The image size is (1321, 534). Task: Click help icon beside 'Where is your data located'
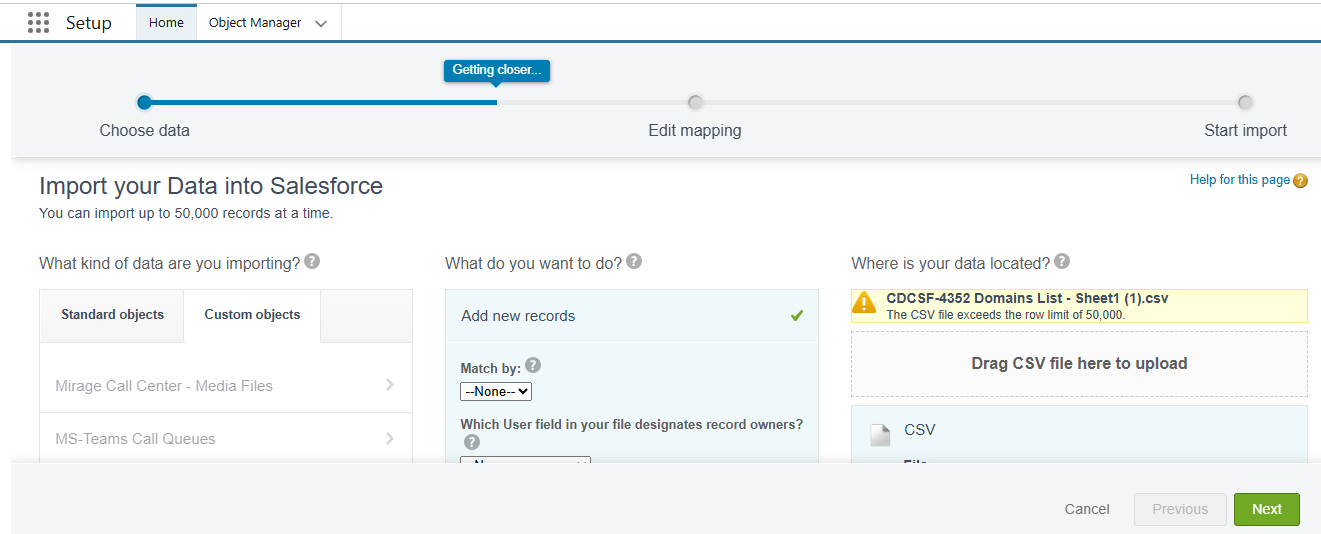[1062, 262]
